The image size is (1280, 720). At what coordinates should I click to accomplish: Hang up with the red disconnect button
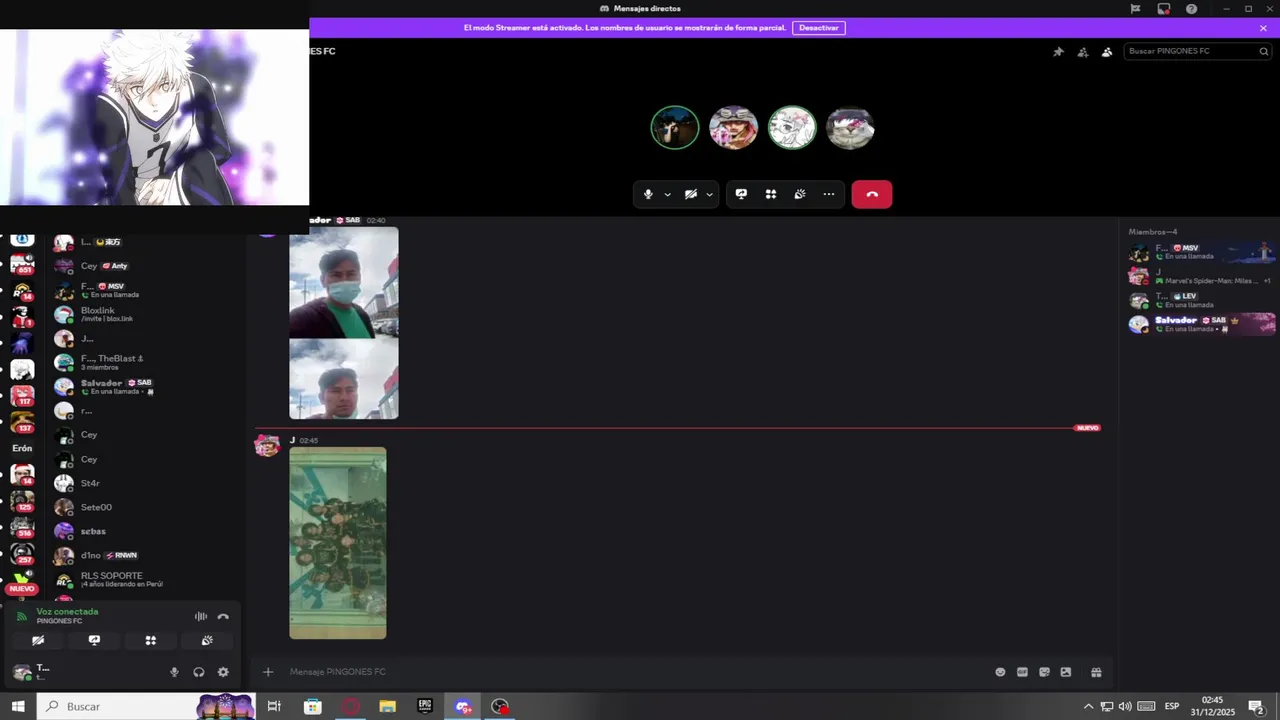(872, 194)
